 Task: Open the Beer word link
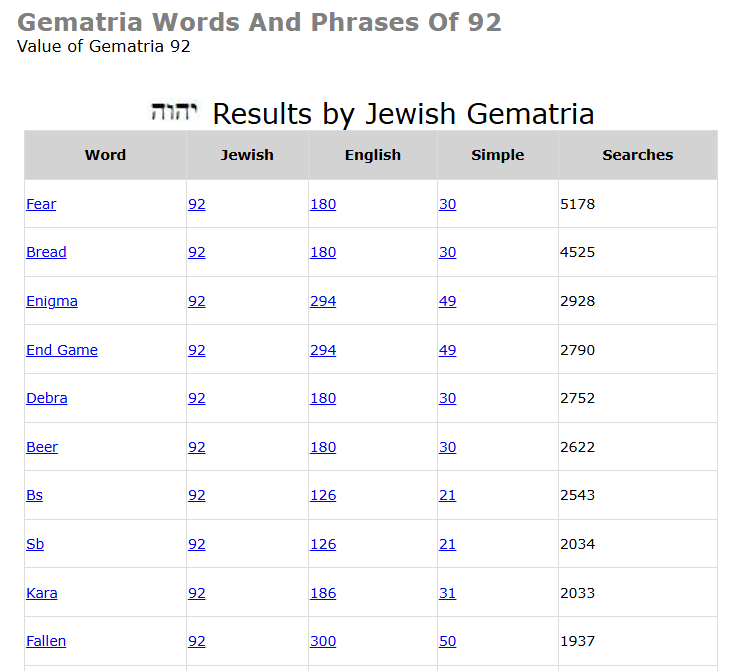click(42, 447)
